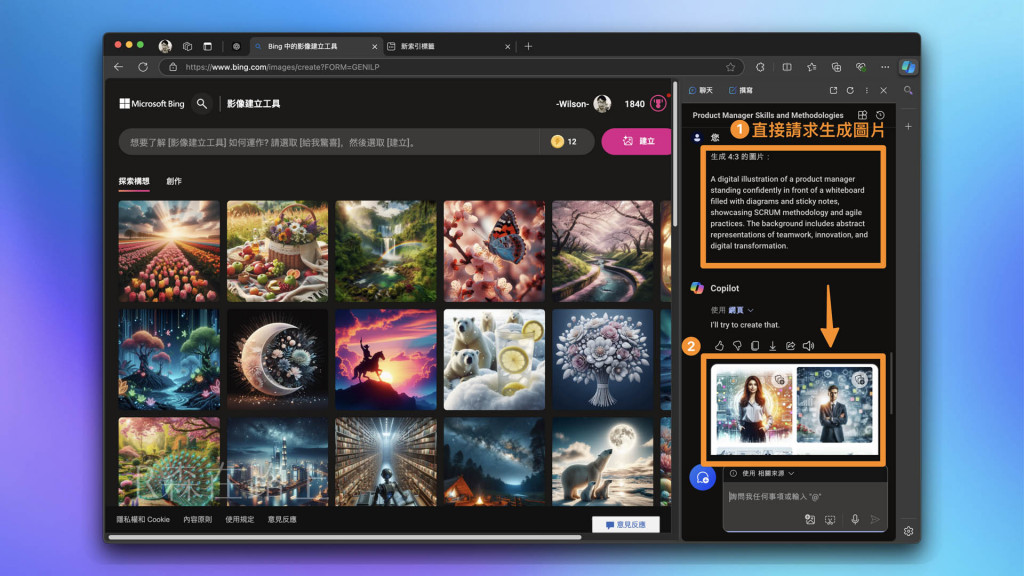This screenshot has width=1024, height=576.
Task: Add a screenshot to the Copilot prompt
Action: 830,520
